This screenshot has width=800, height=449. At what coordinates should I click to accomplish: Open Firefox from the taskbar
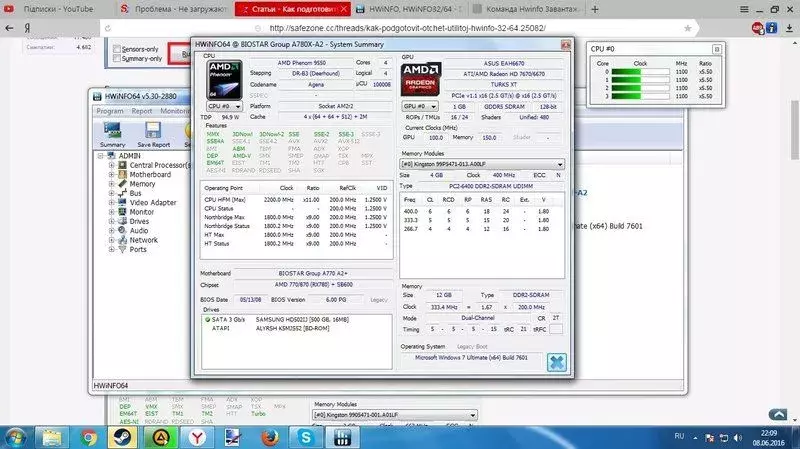[x=270, y=437]
